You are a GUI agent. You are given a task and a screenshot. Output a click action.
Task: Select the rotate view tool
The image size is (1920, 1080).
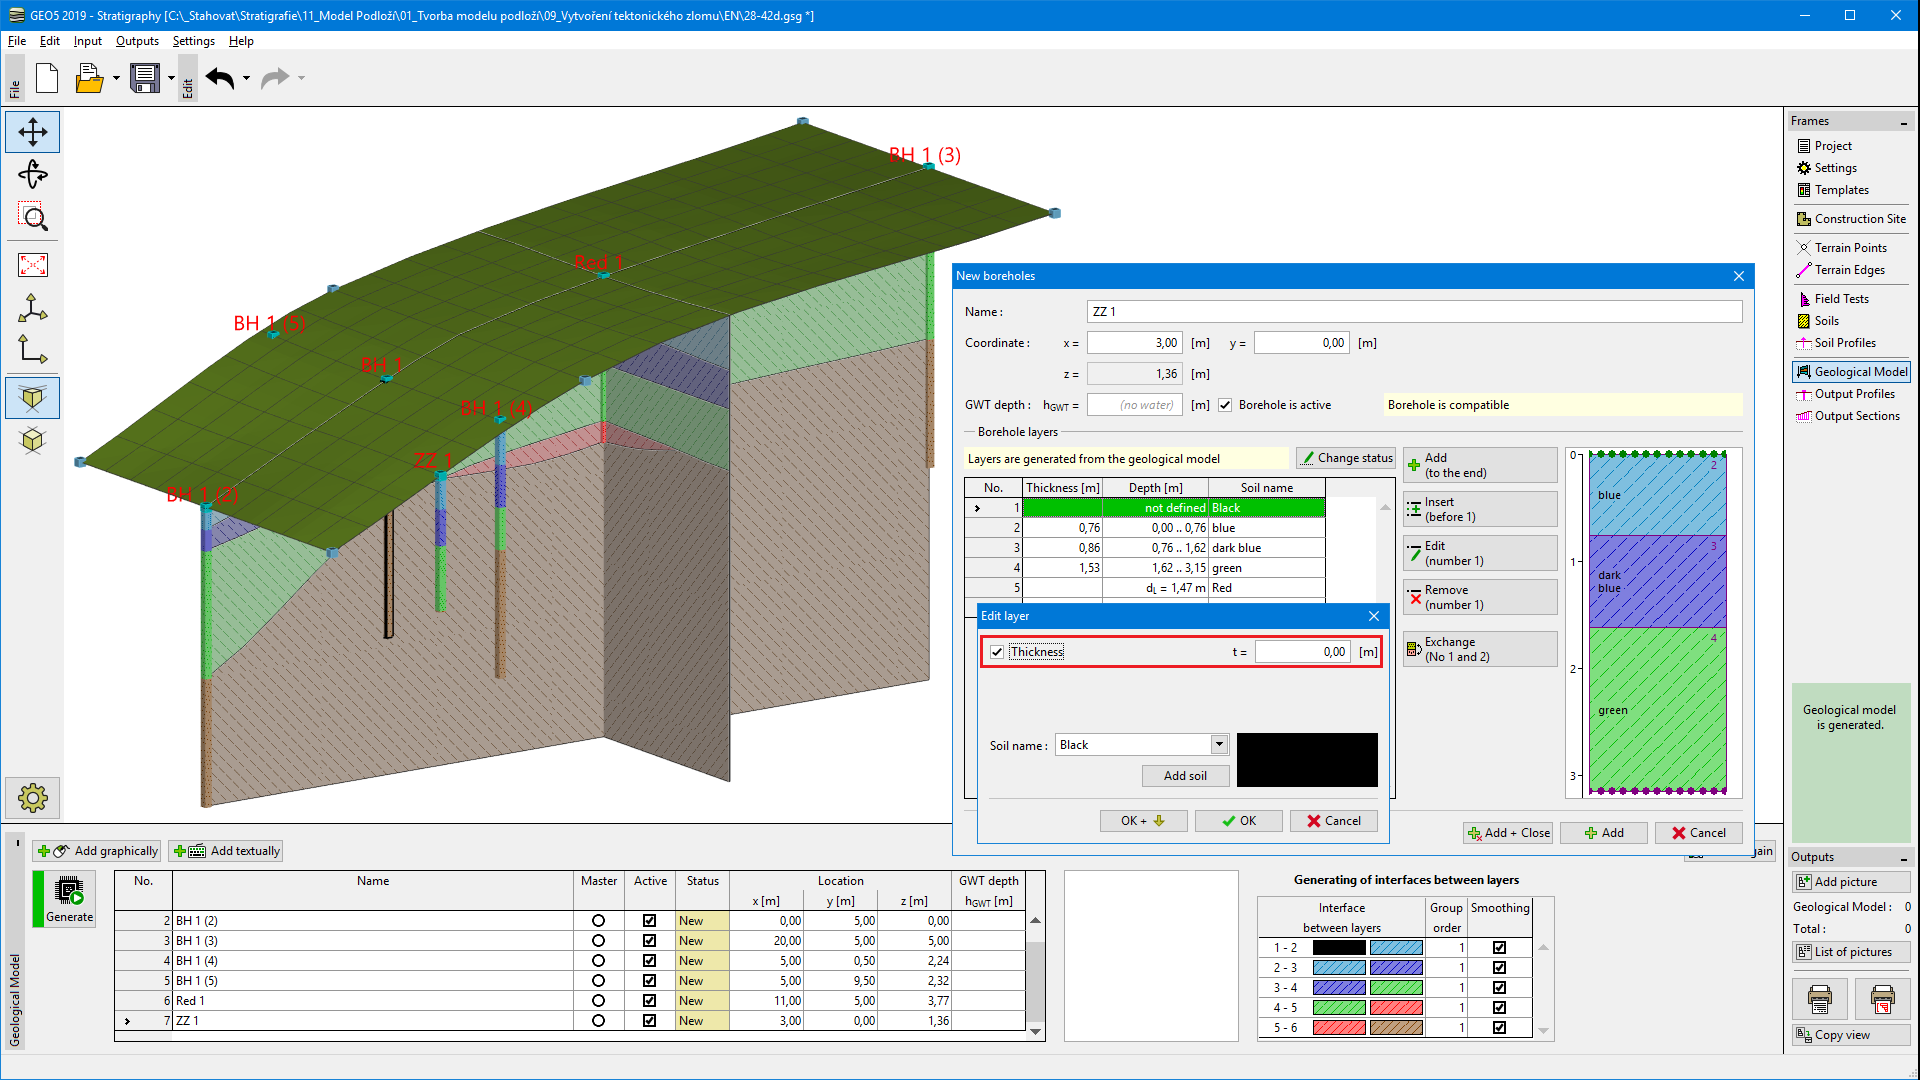(33, 175)
